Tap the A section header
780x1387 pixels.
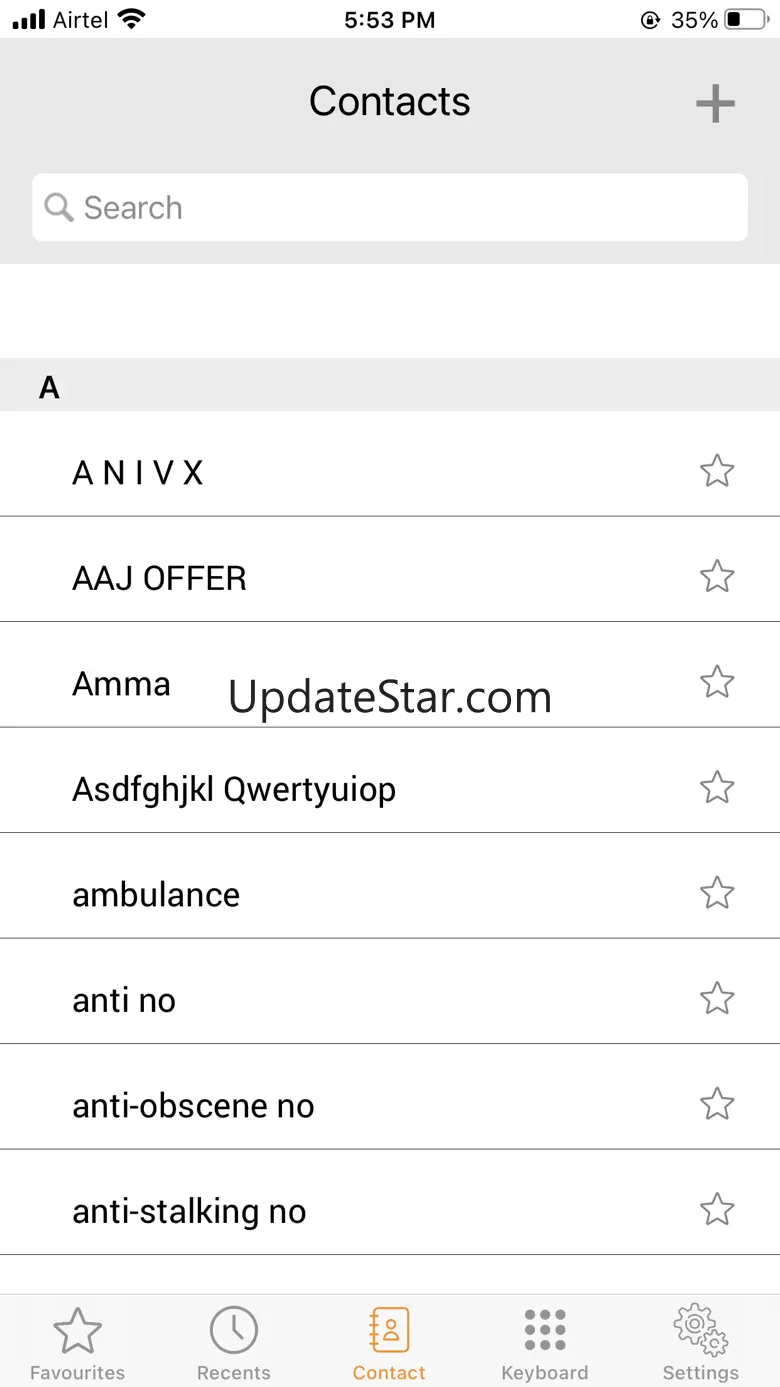(390, 385)
